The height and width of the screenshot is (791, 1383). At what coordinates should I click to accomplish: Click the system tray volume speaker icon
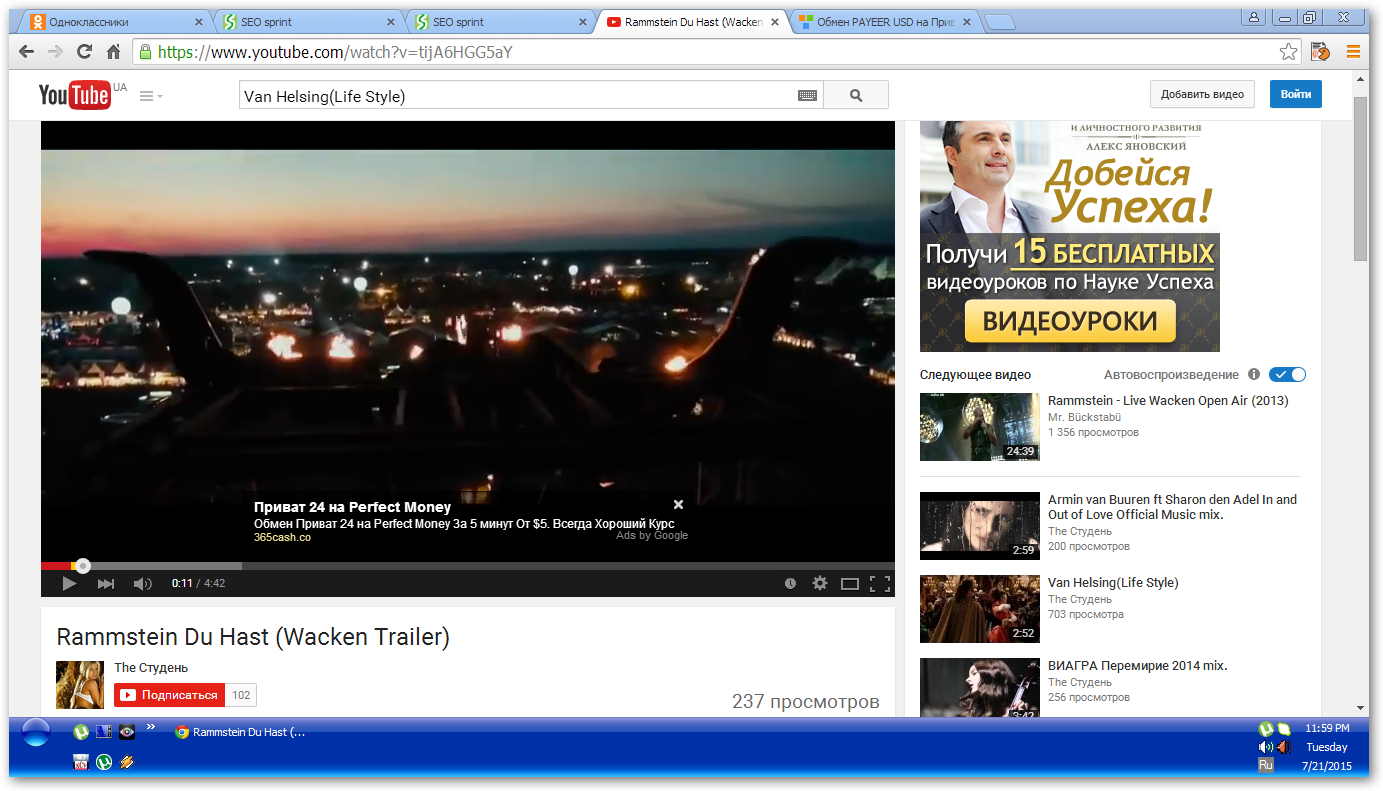point(1265,747)
